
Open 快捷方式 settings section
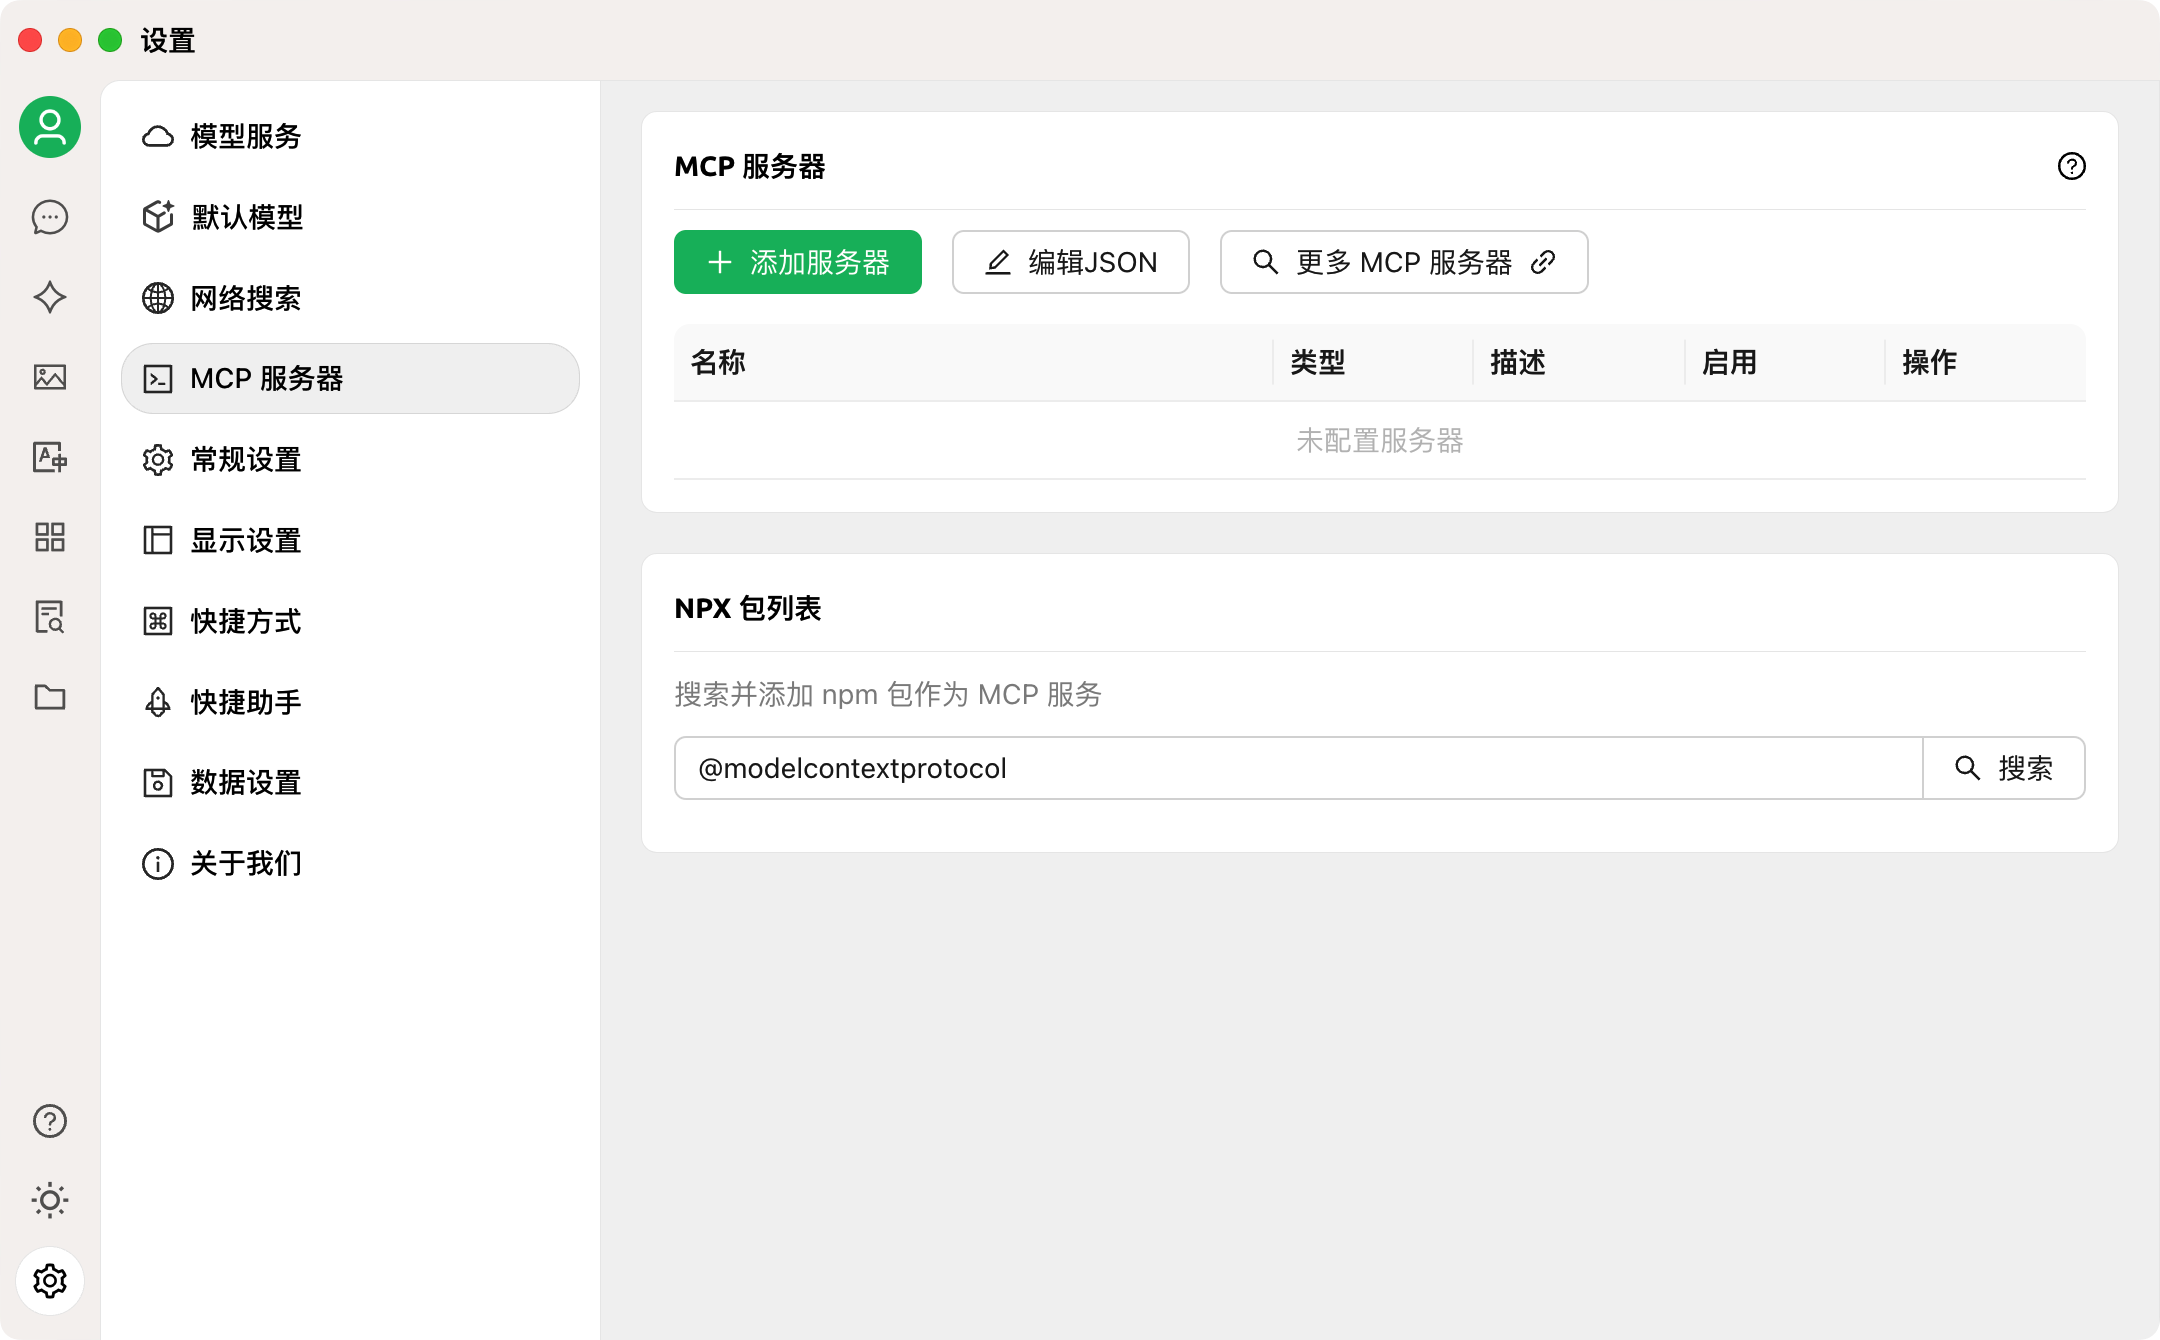(246, 621)
